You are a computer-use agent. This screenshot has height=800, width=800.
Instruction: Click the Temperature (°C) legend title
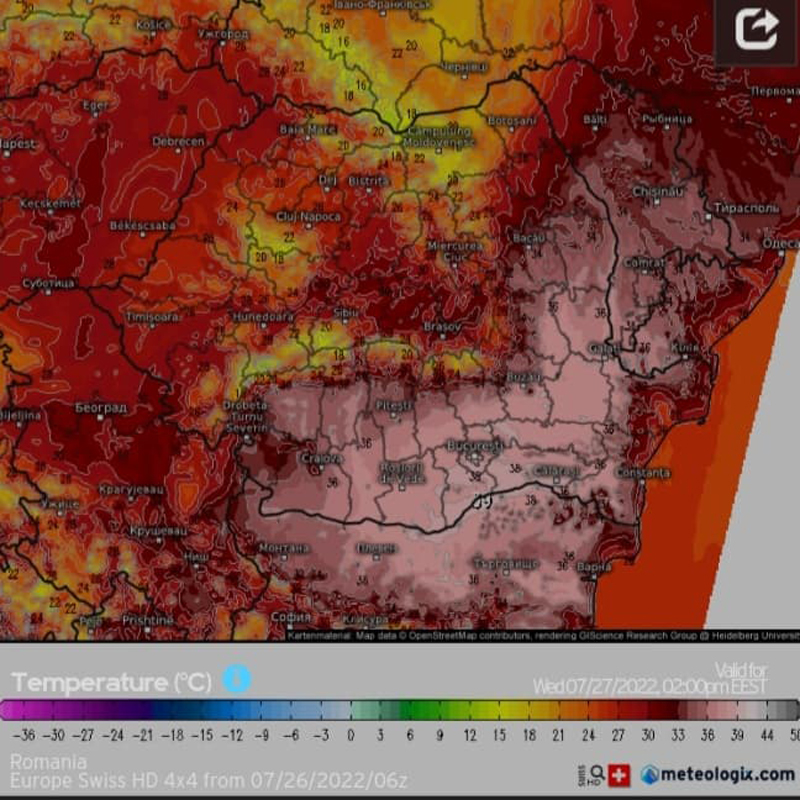coord(111,682)
